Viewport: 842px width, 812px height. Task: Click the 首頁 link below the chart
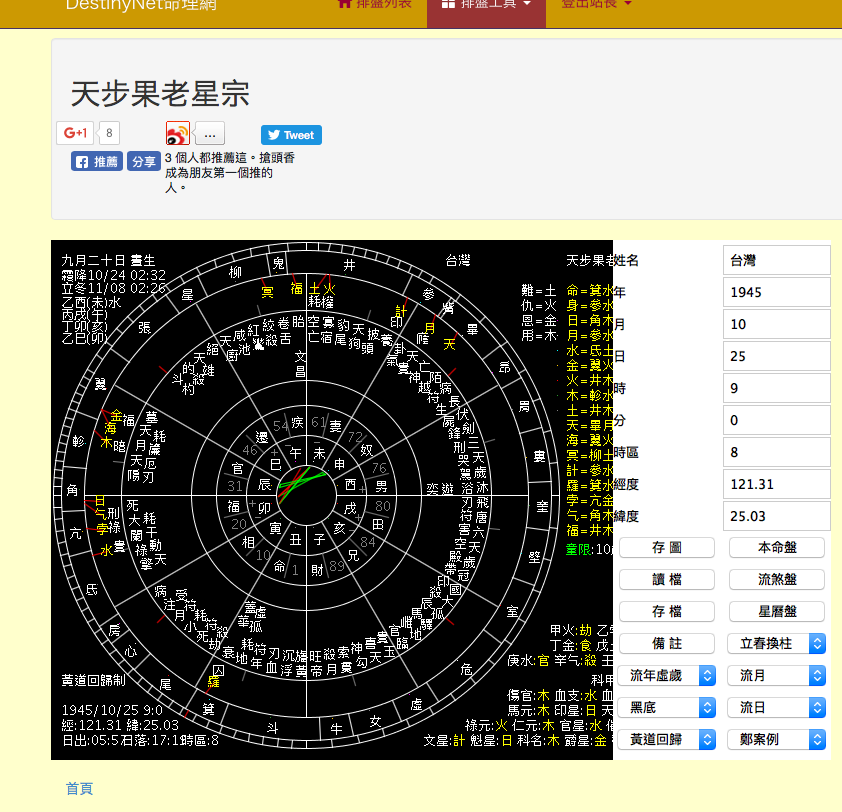click(79, 789)
